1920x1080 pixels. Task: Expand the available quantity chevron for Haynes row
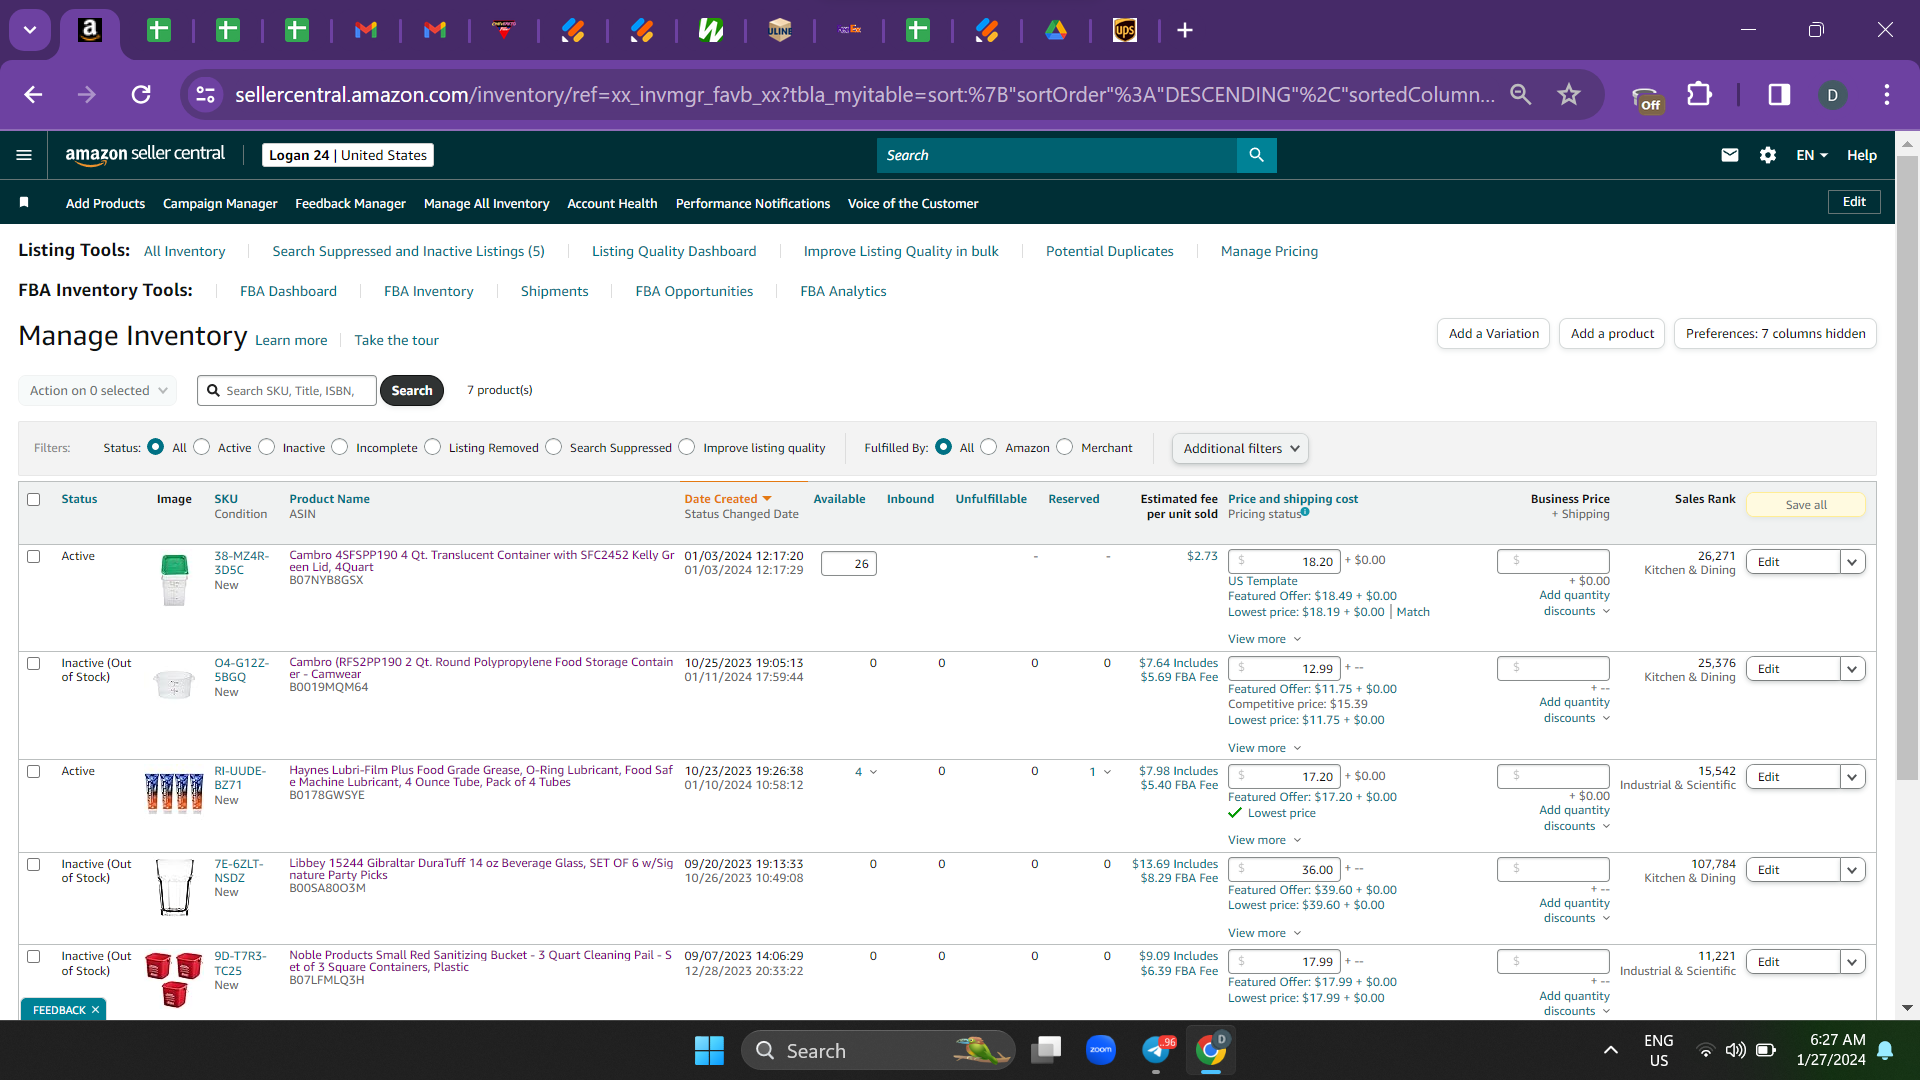[873, 772]
